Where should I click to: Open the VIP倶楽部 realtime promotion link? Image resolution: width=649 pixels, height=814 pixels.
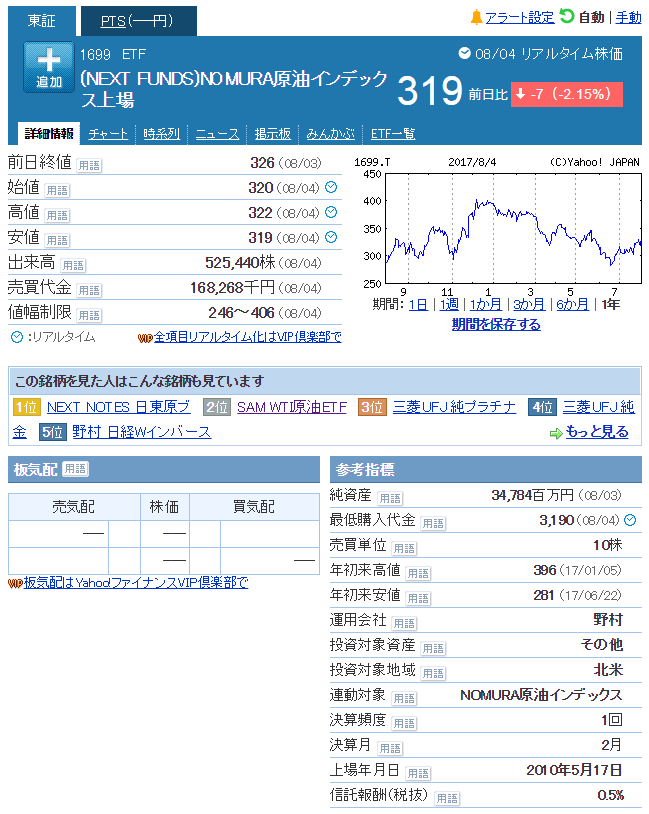[x=247, y=337]
